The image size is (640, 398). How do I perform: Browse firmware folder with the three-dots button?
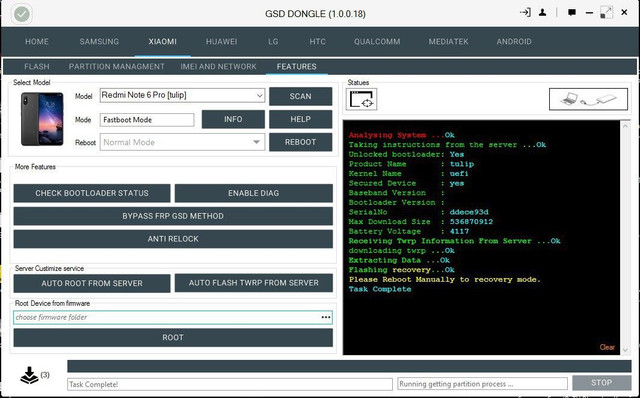326,317
